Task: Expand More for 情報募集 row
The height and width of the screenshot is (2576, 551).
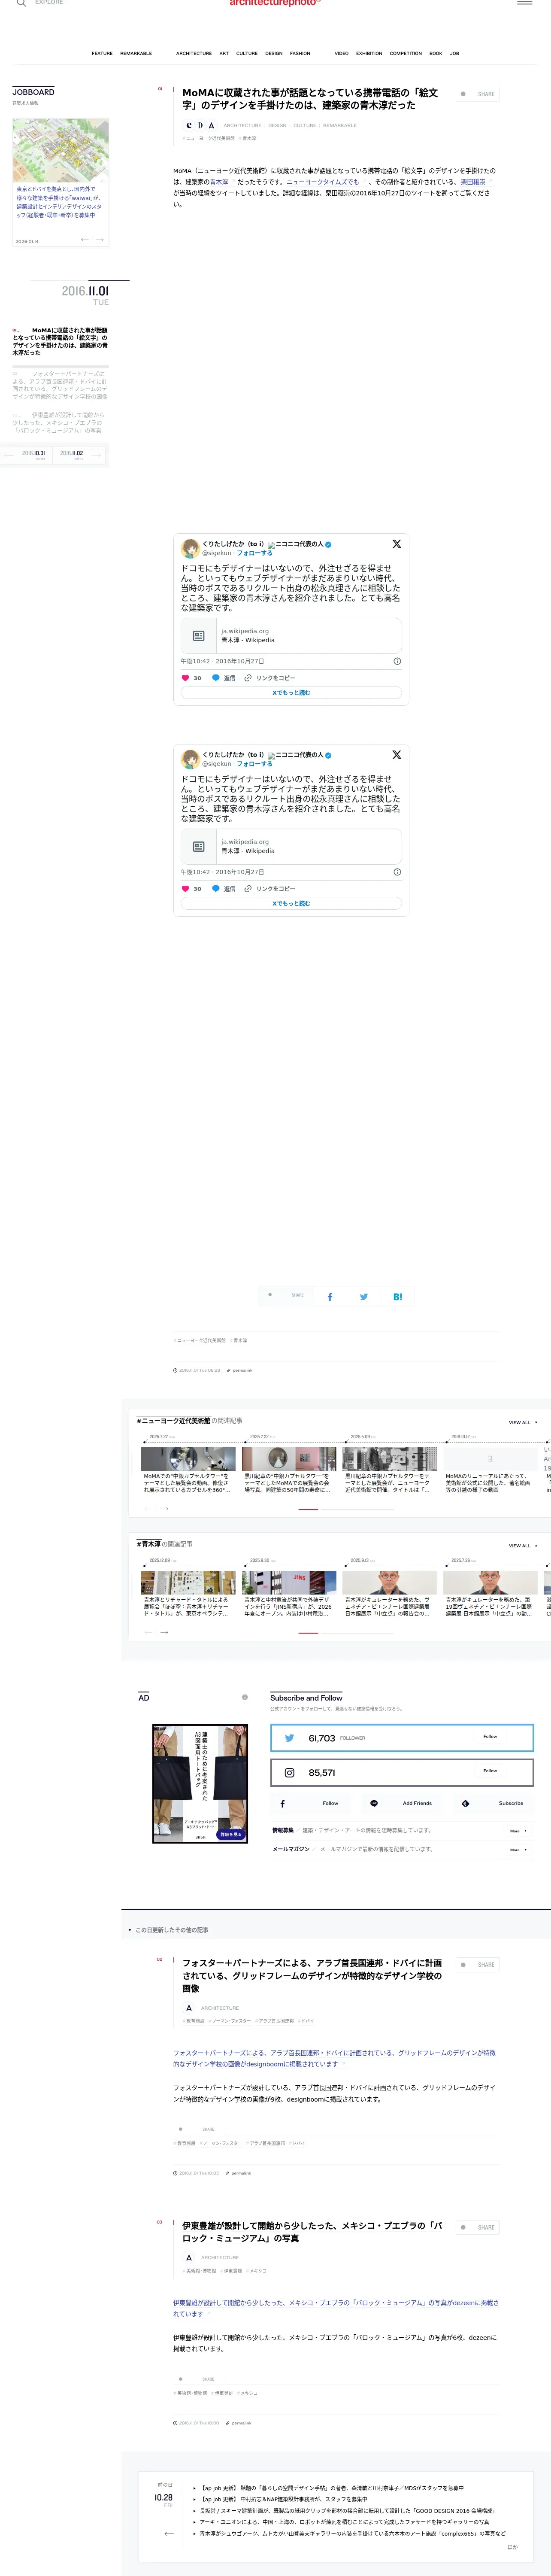Action: [518, 1831]
